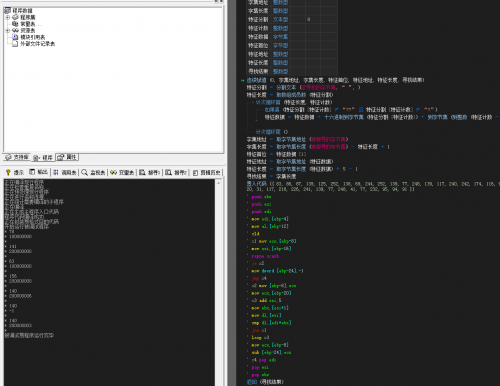Switch to the 程序 program tab
Viewport: 500px width, 386px height.
point(43,158)
